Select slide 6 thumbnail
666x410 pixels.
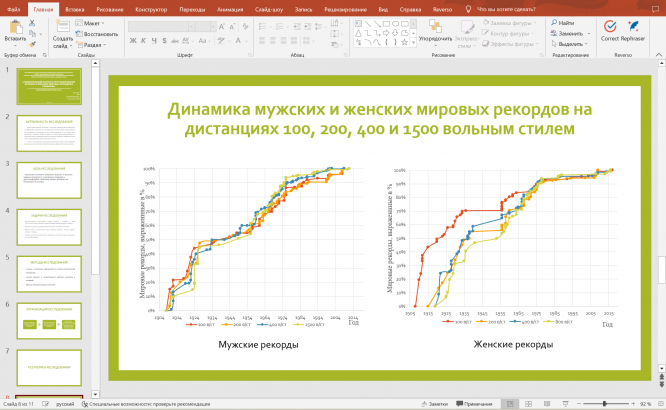(x=49, y=321)
